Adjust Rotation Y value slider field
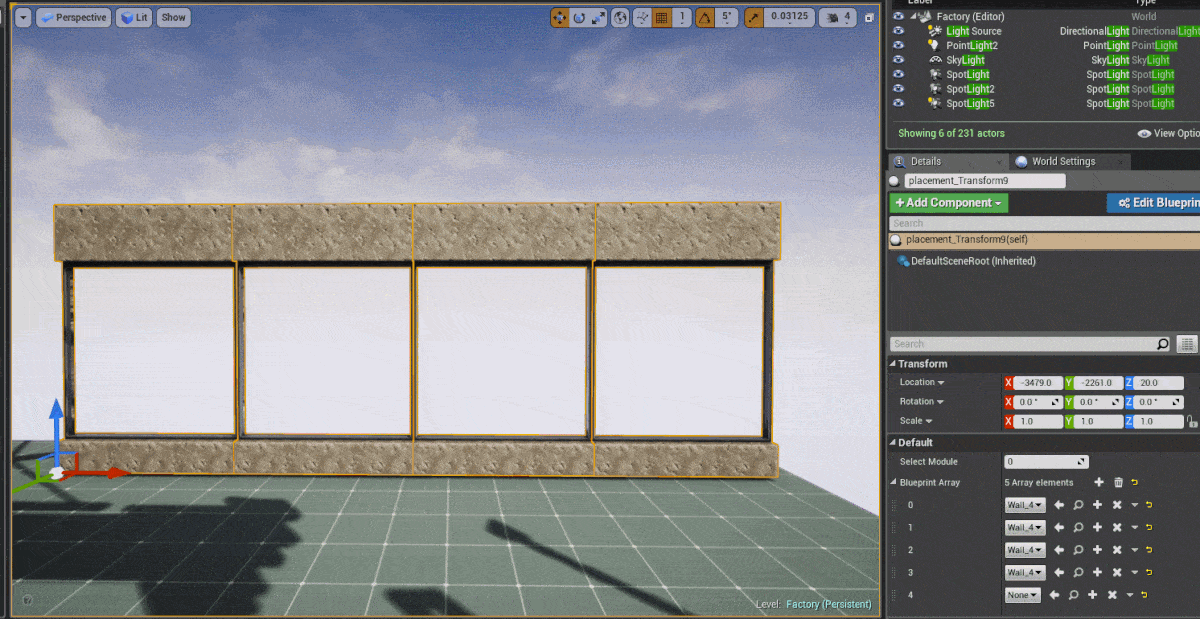The height and width of the screenshot is (619, 1200). (1099, 402)
